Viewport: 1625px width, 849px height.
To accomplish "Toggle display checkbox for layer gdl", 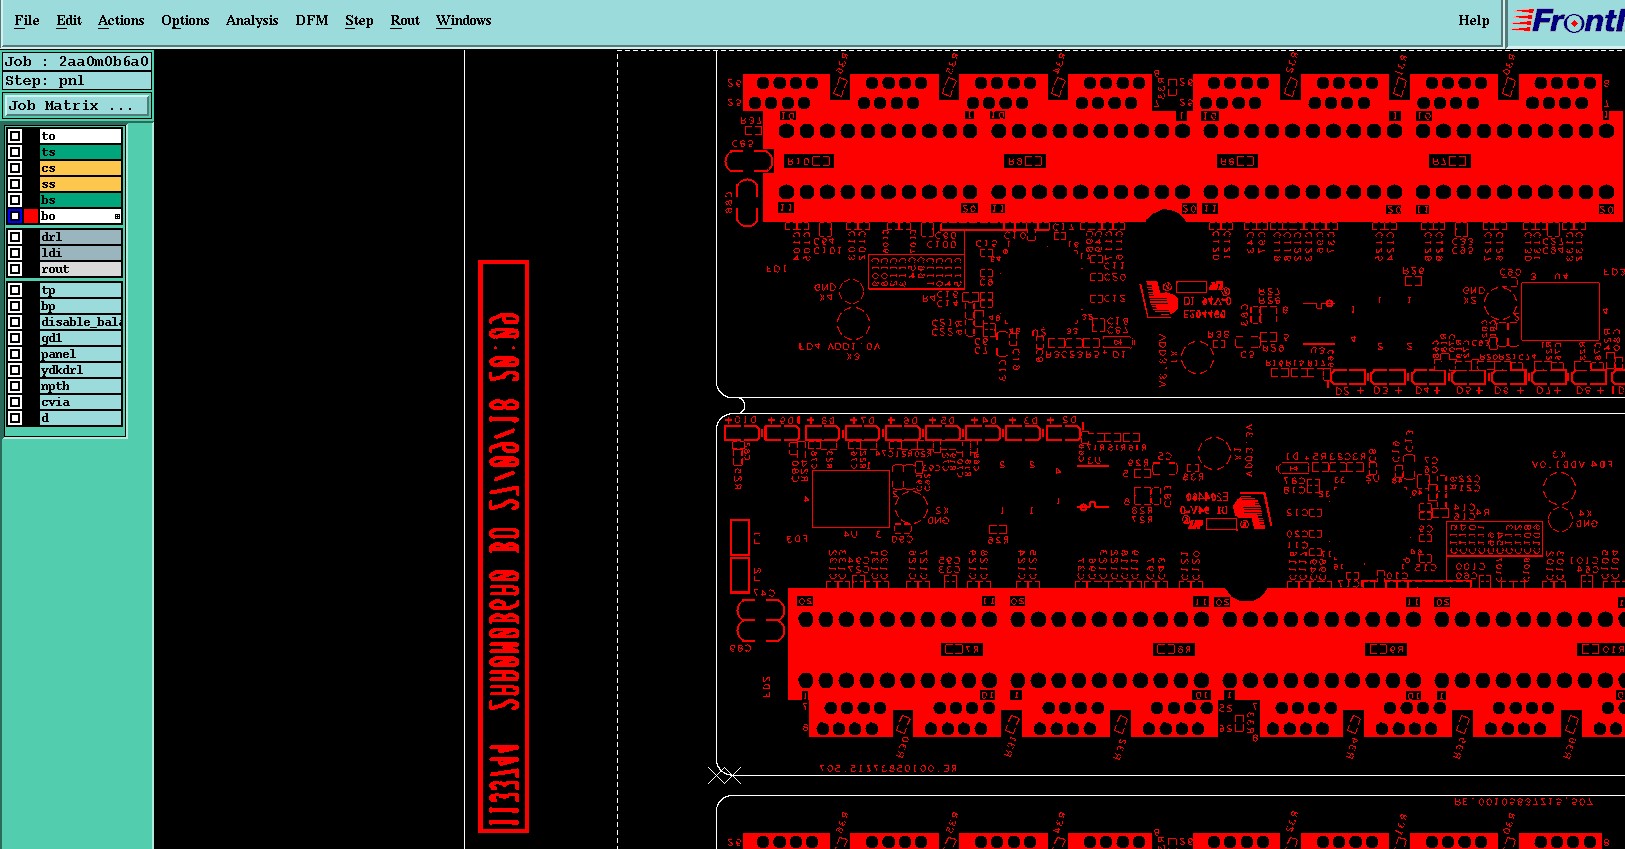I will coord(15,338).
